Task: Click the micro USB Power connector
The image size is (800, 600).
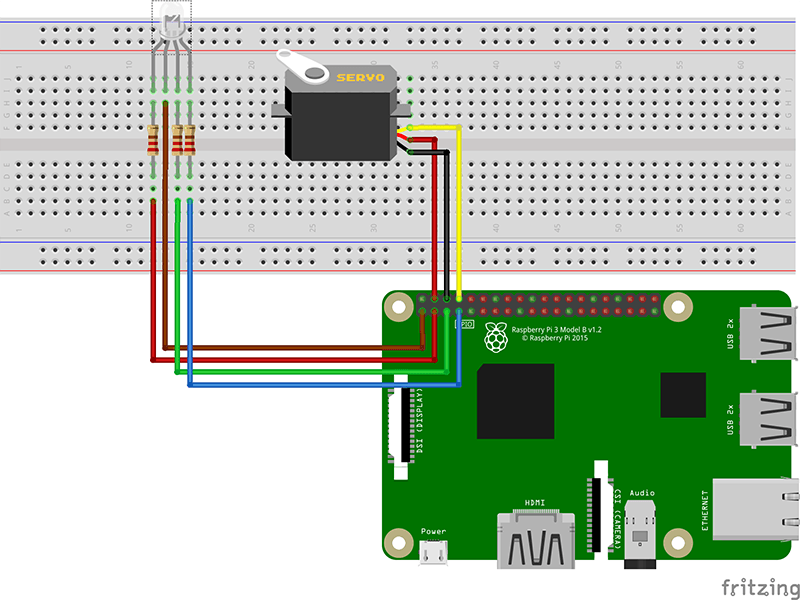Action: tap(432, 550)
